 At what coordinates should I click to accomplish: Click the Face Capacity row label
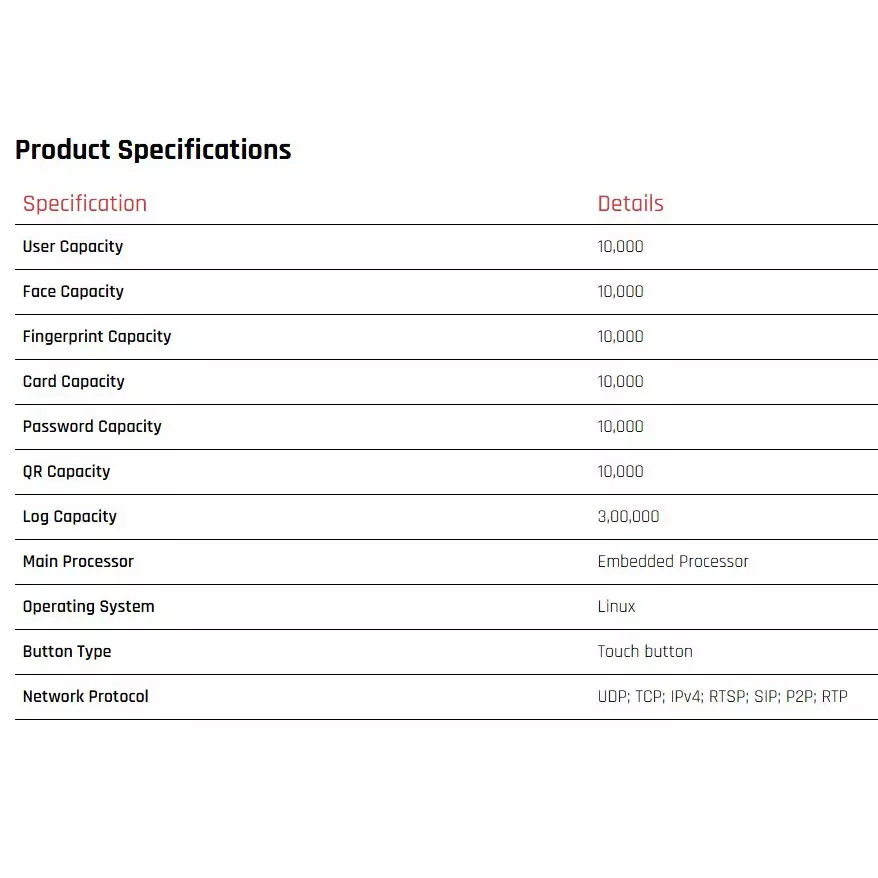click(x=73, y=292)
